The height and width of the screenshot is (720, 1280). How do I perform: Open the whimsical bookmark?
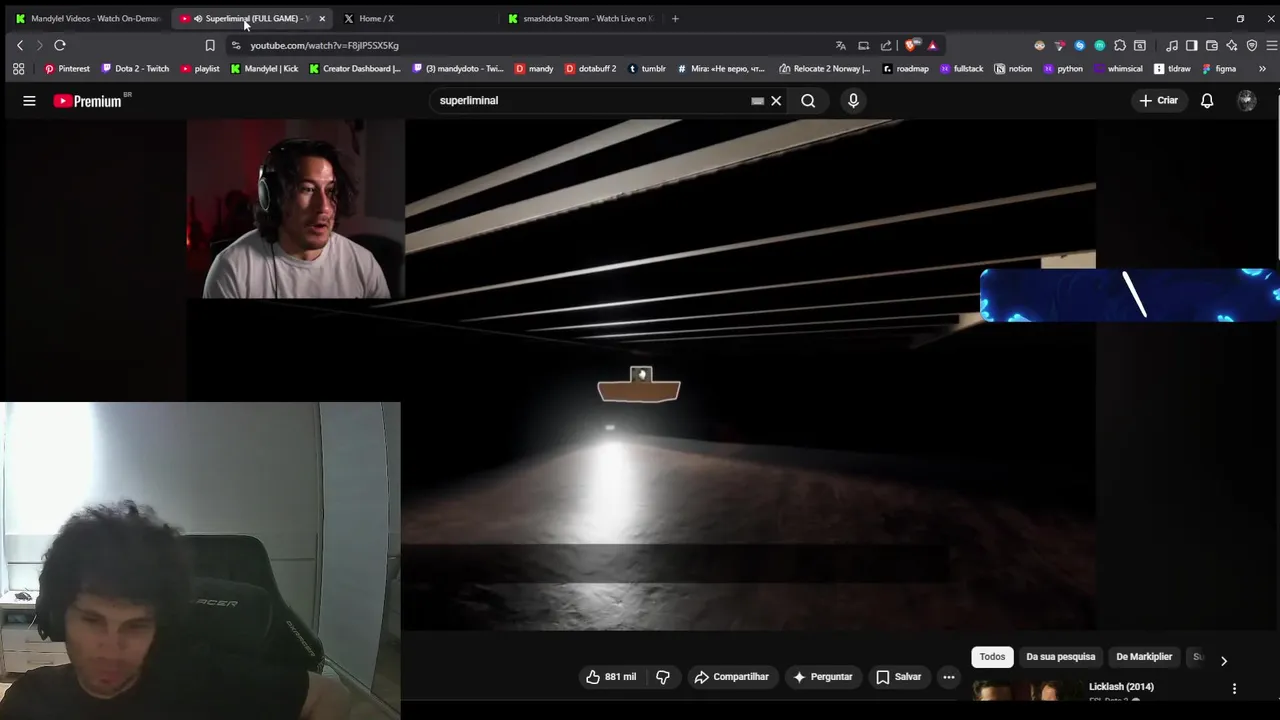point(1118,69)
